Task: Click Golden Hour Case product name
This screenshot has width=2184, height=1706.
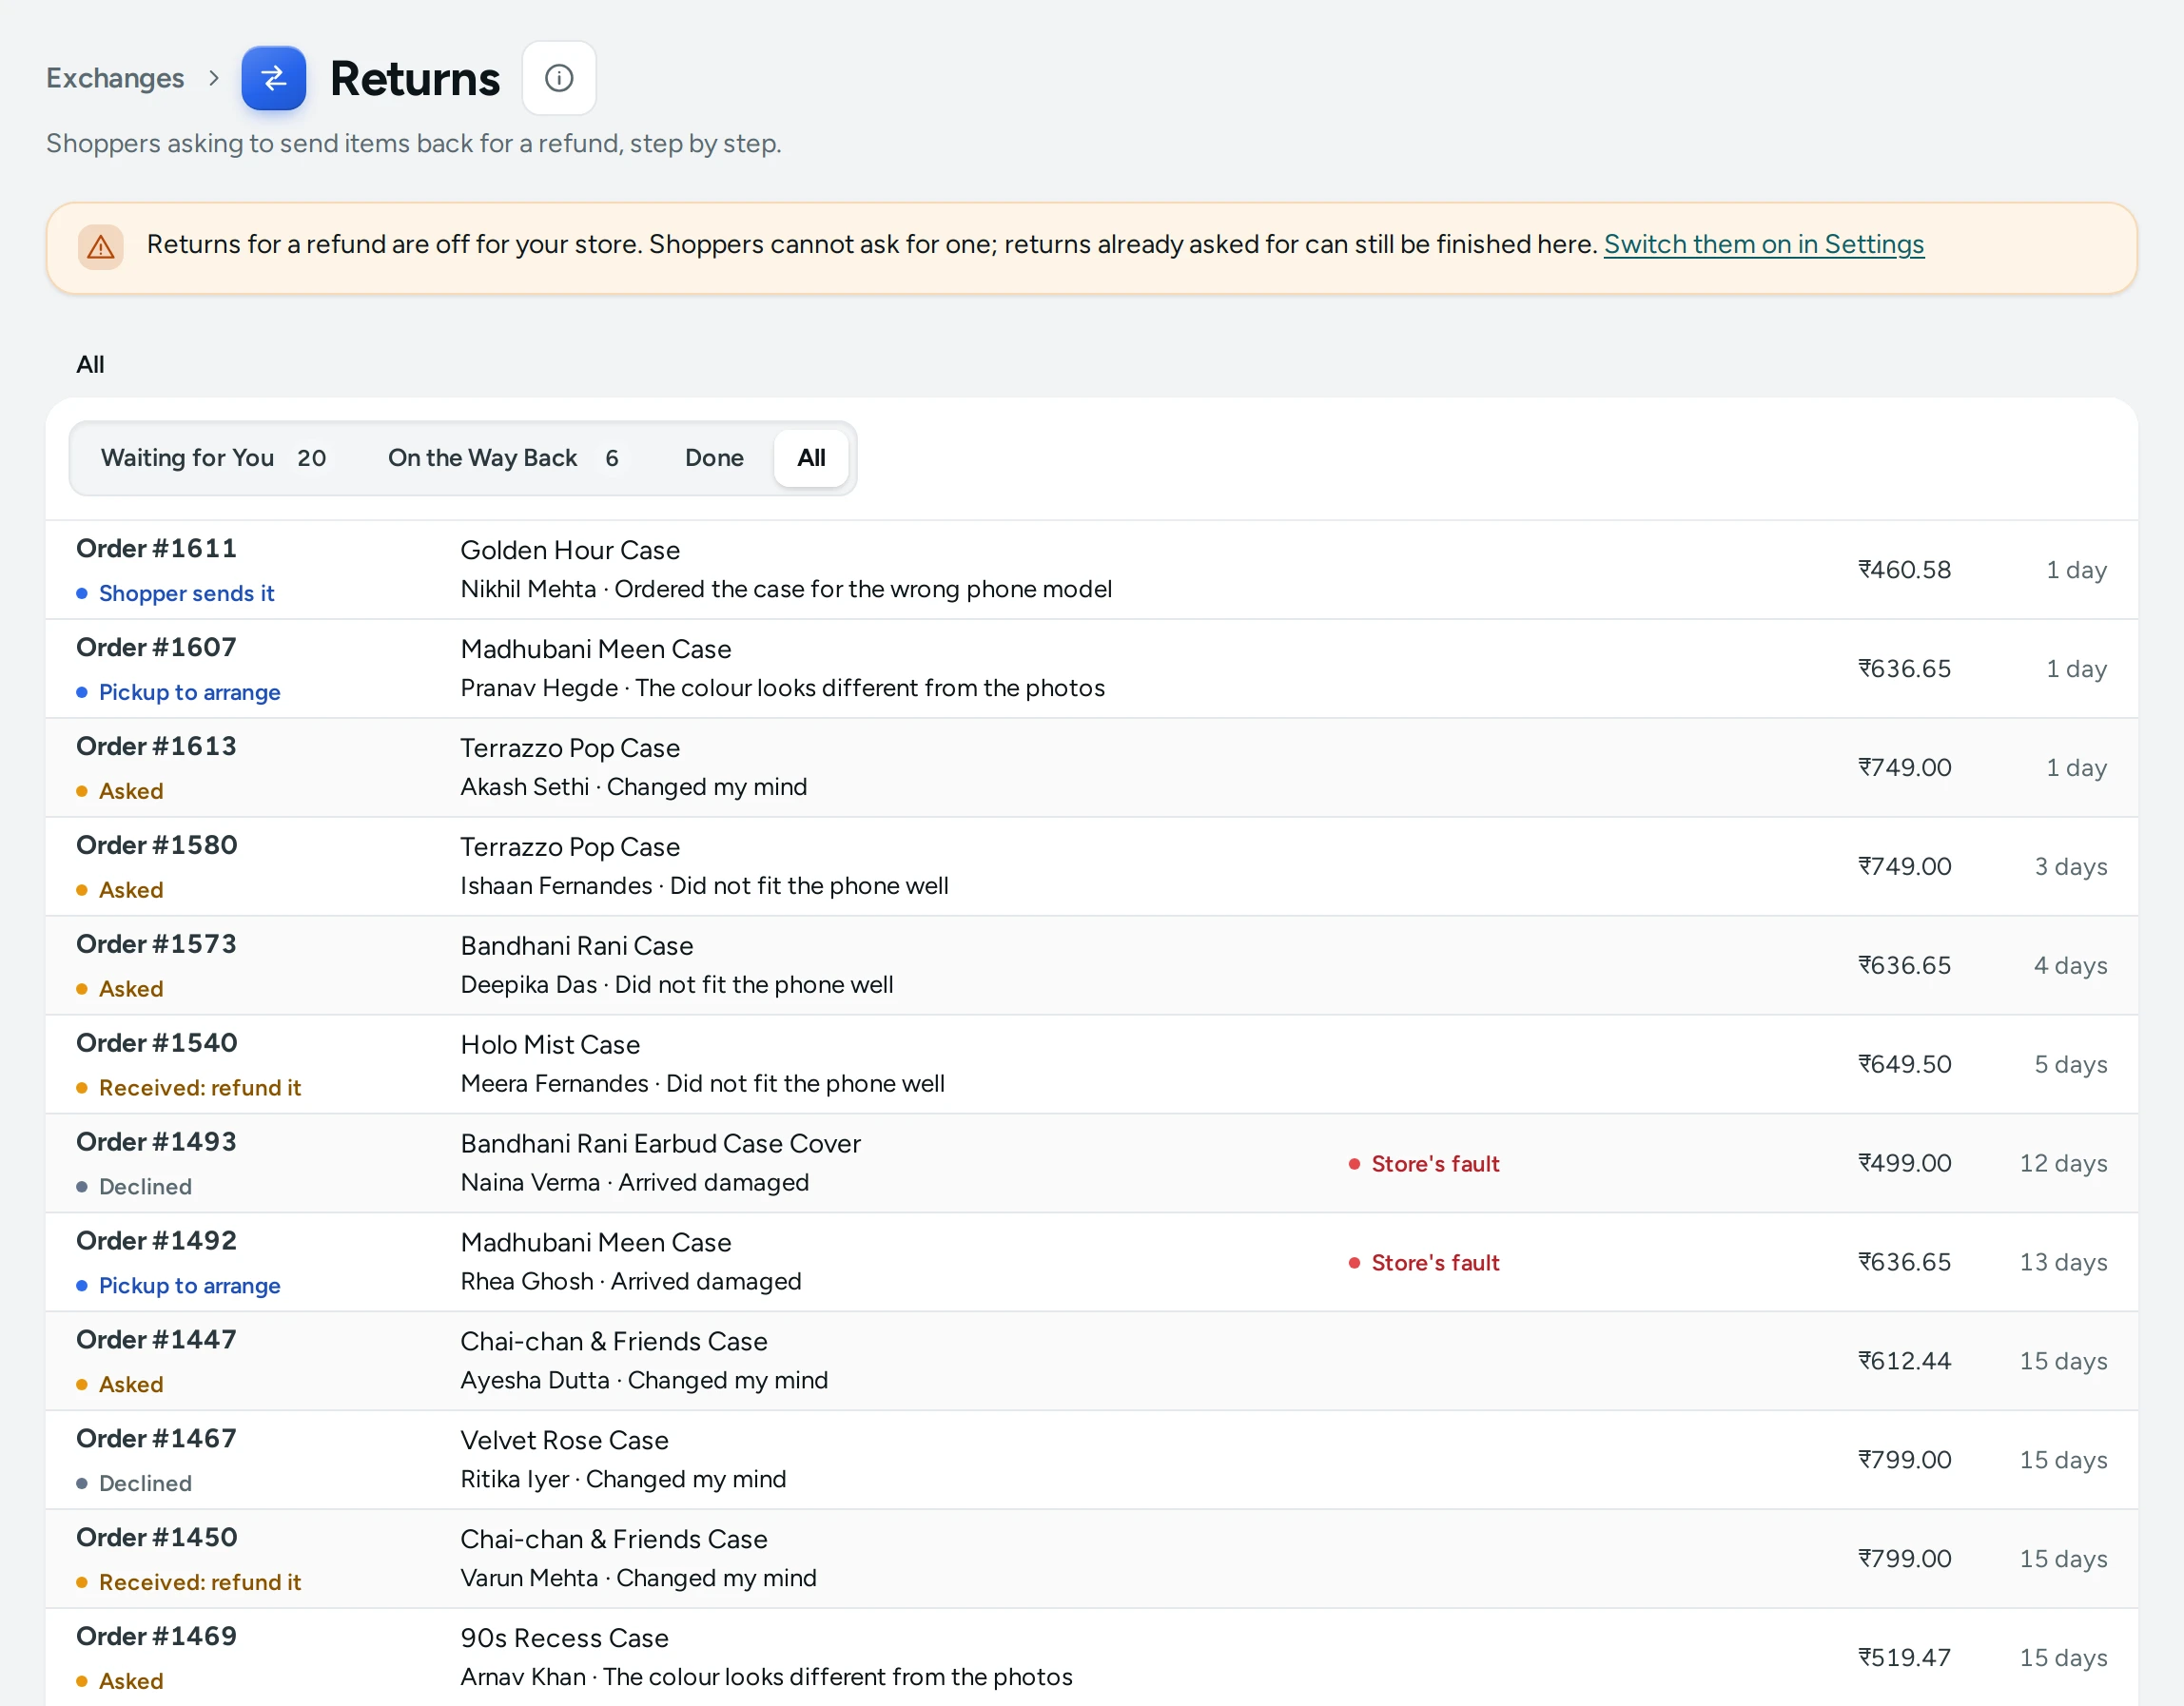Action: tap(570, 550)
